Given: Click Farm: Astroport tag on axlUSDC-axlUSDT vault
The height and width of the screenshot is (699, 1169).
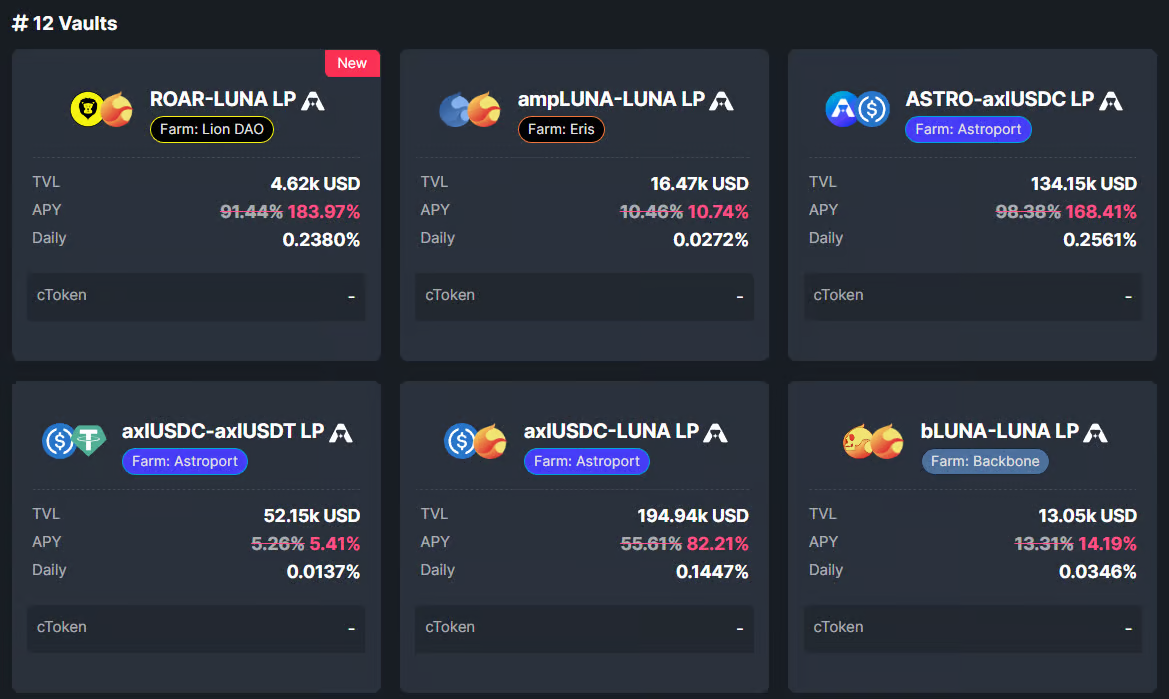Looking at the screenshot, I should pos(185,461).
